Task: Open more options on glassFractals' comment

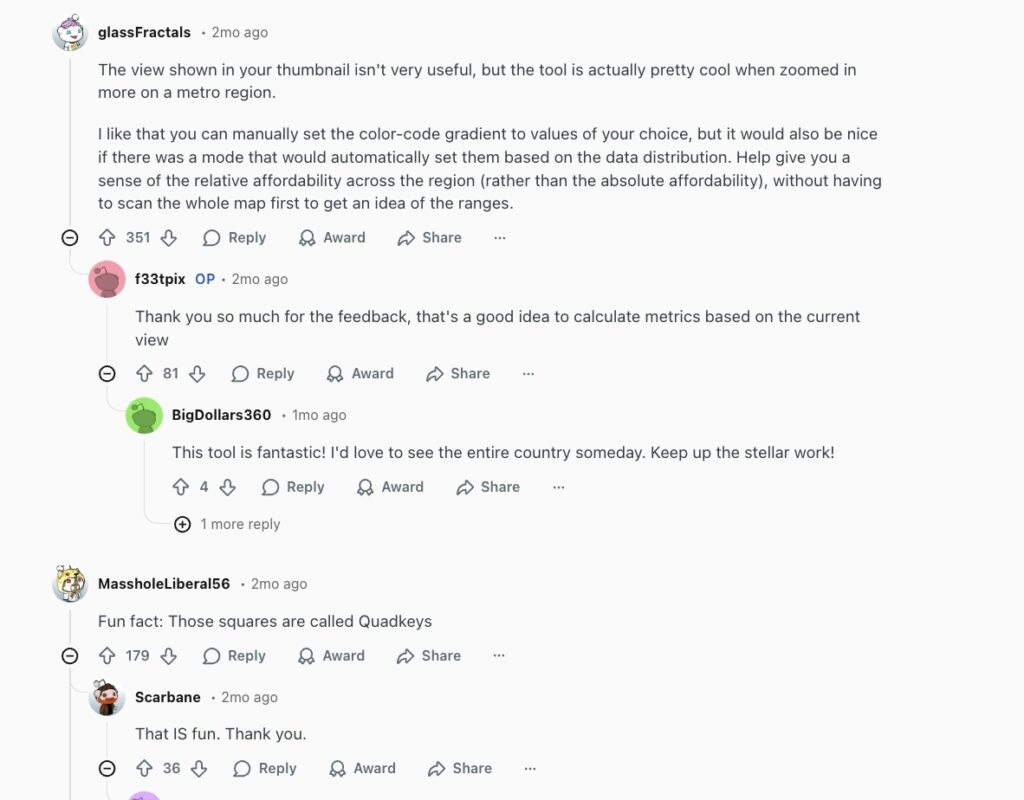Action: [x=499, y=238]
